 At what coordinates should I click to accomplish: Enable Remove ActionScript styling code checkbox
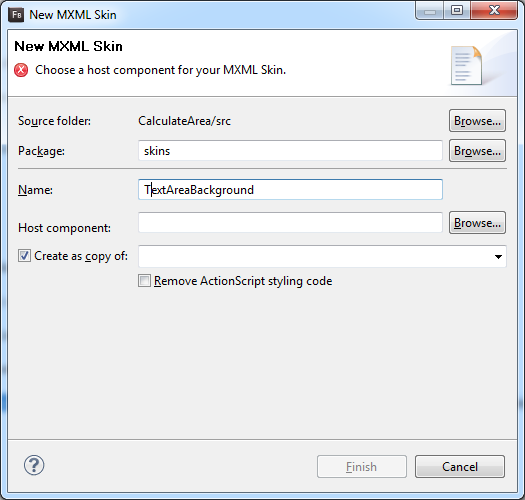(x=145, y=281)
